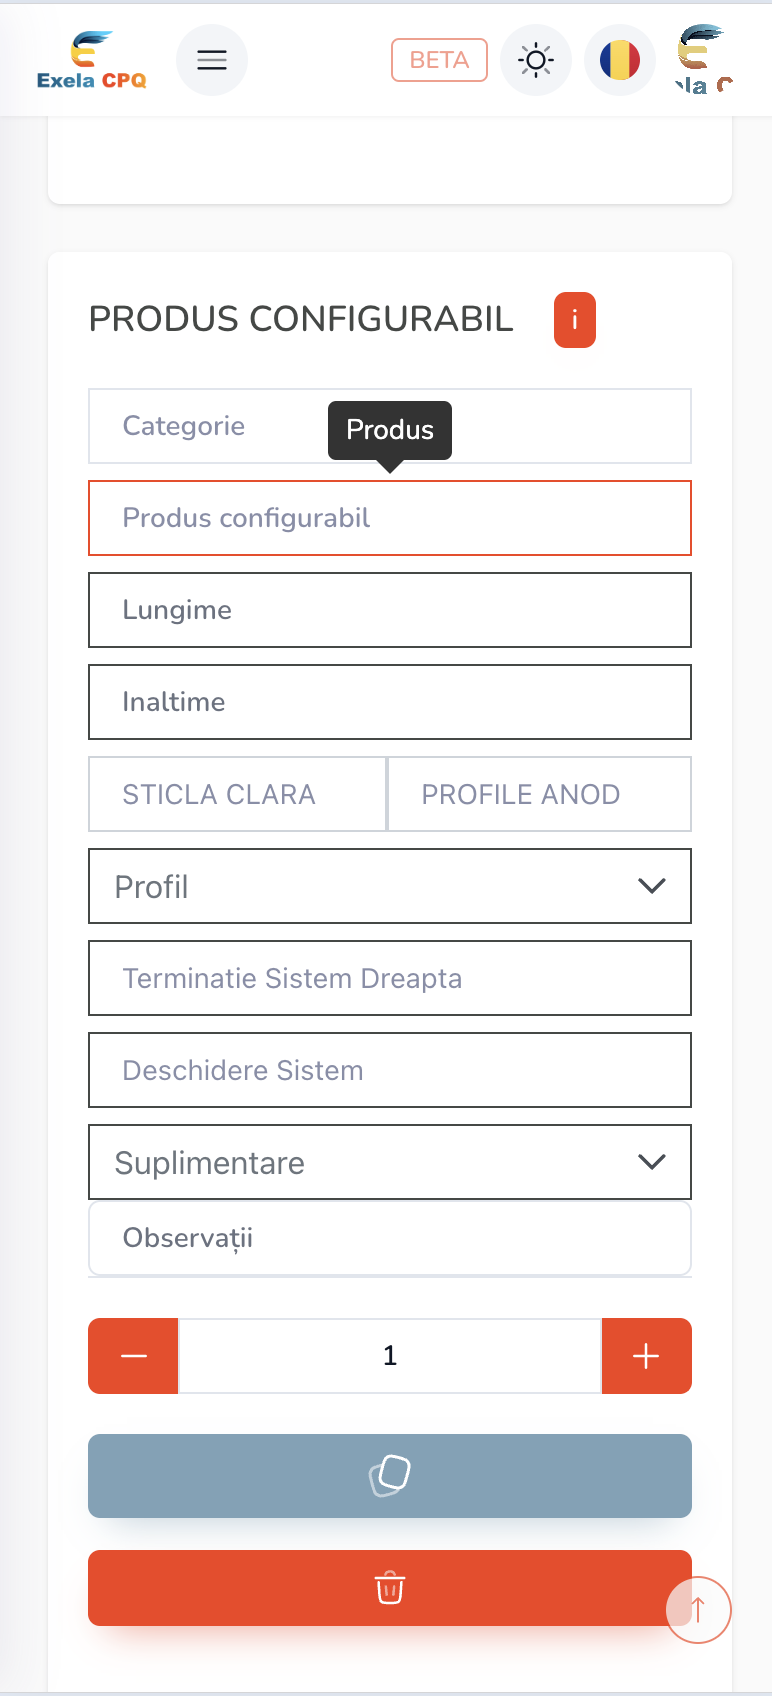The width and height of the screenshot is (772, 1696).
Task: Toggle light/dark theme sun icon
Action: (536, 60)
